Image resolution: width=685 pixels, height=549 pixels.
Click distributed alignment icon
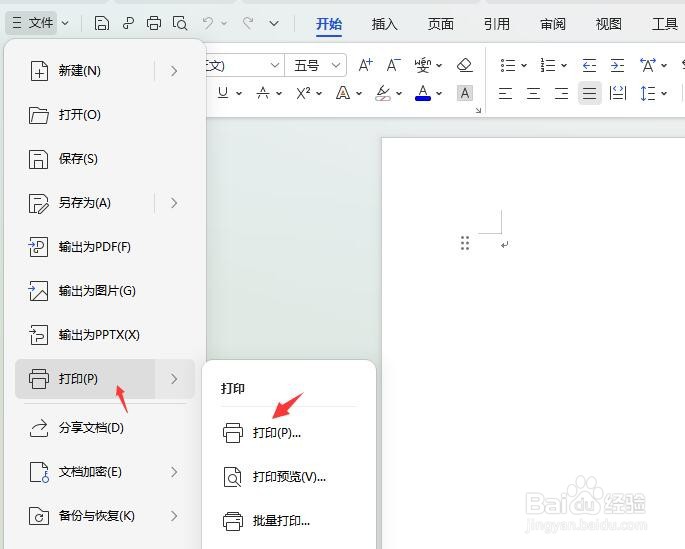tap(618, 93)
